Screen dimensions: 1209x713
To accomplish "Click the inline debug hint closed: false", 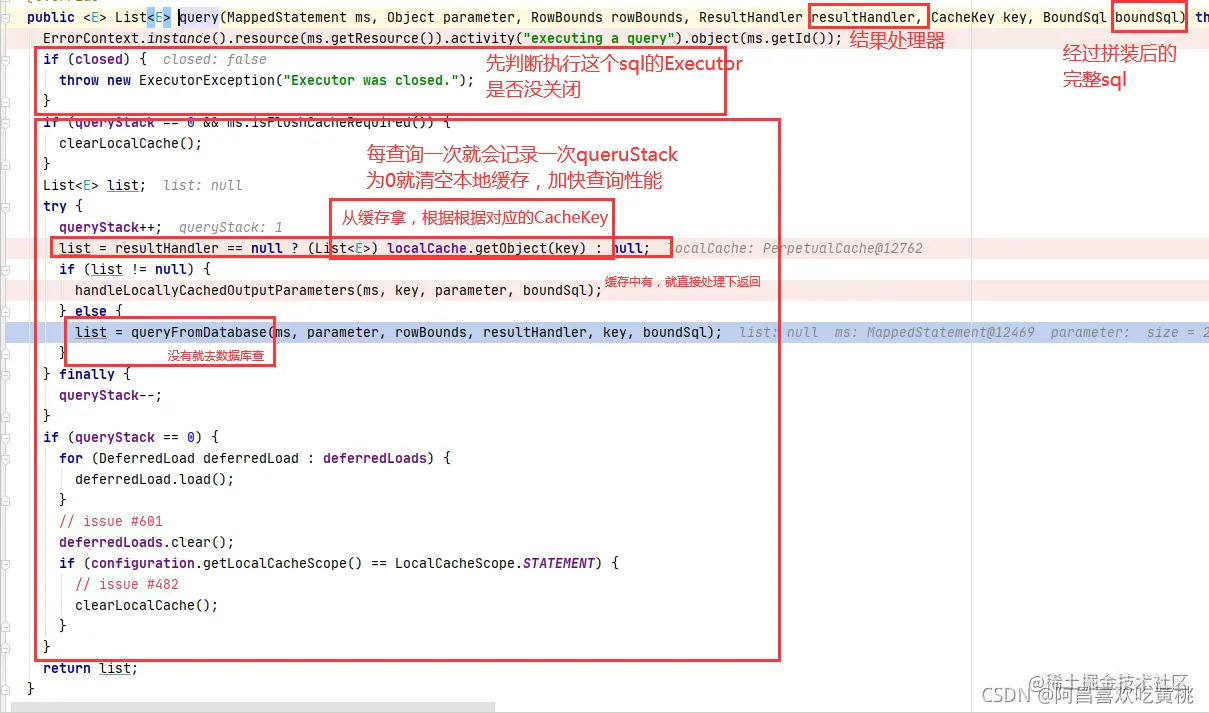I will coord(215,59).
